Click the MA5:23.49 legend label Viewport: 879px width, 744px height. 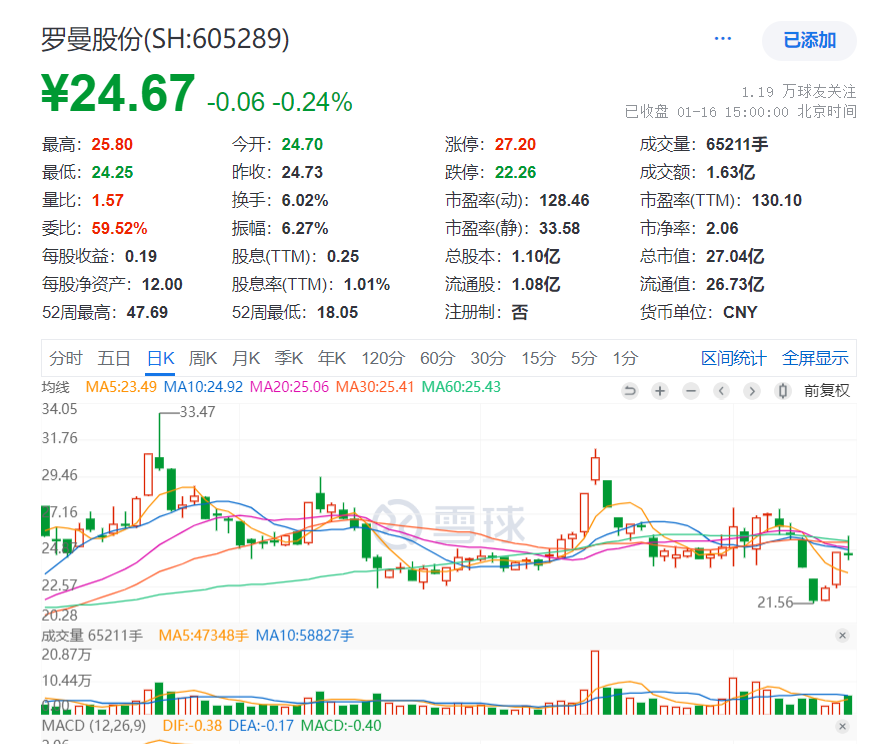pos(121,387)
